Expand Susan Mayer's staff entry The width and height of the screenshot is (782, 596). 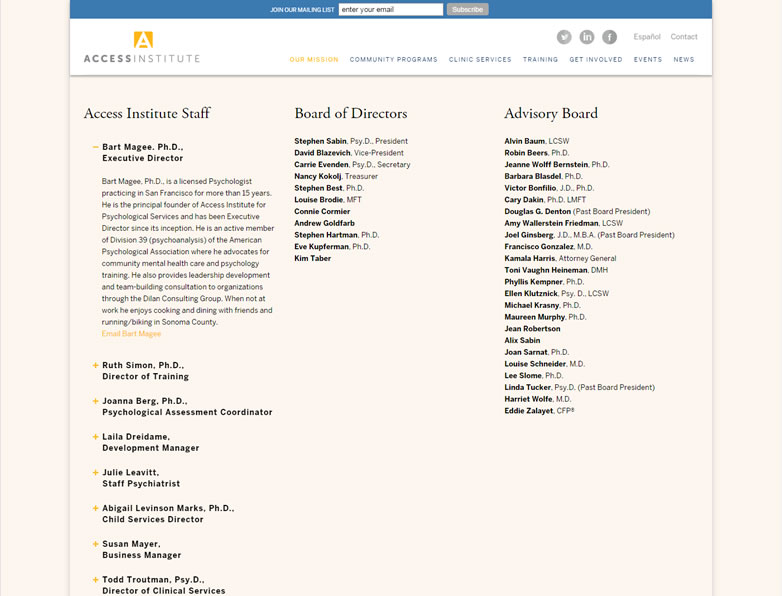click(96, 544)
